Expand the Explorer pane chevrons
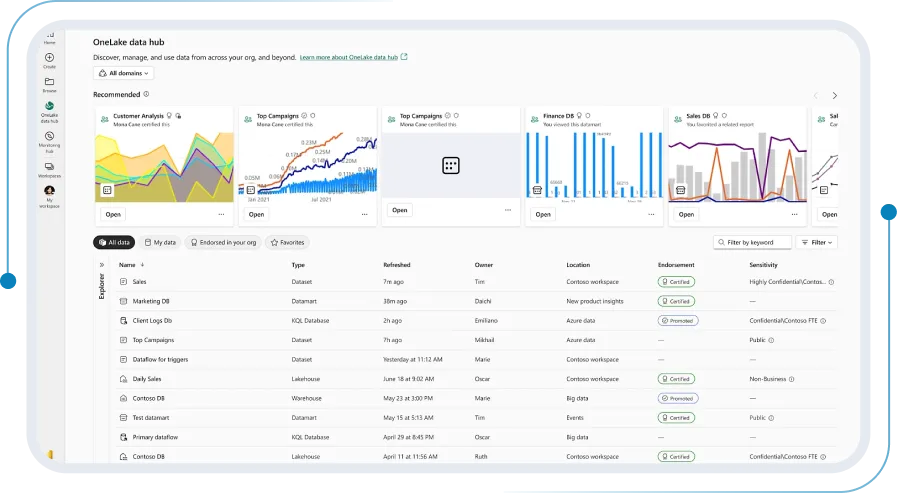Screen dimensions: 897x493 coord(102,265)
